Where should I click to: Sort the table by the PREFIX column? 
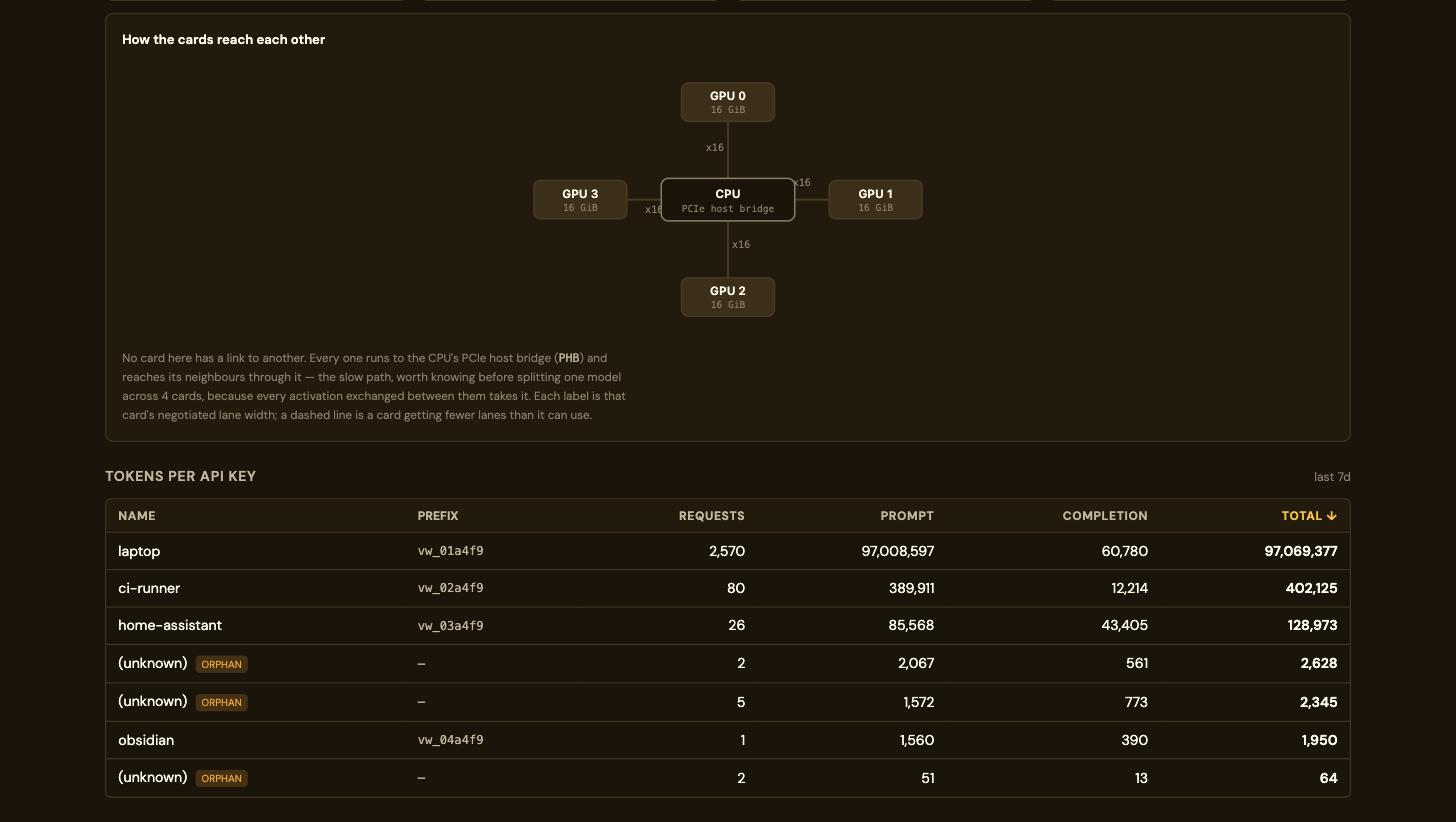click(x=438, y=516)
